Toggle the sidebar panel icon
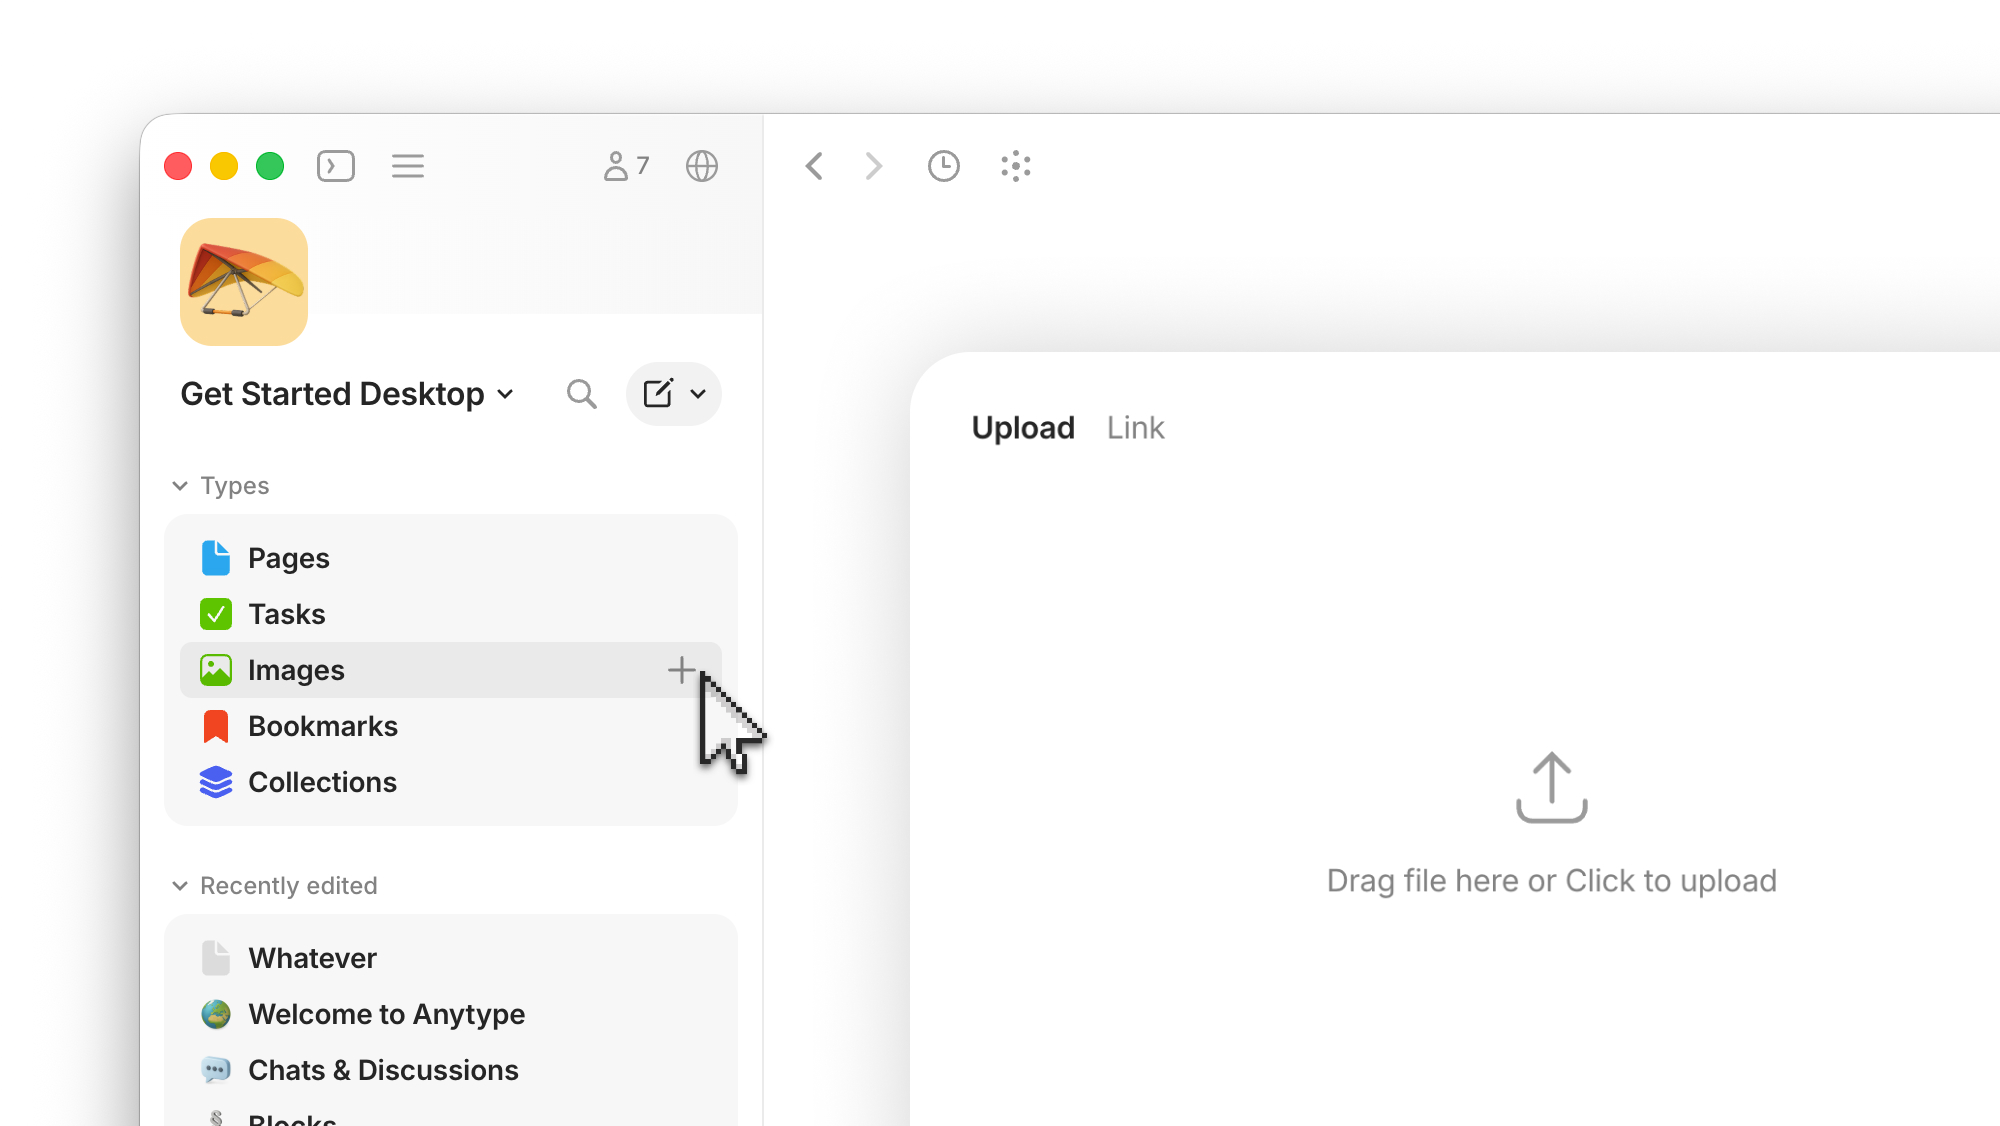Screen dimensions: 2000x1126 (x=336, y=166)
